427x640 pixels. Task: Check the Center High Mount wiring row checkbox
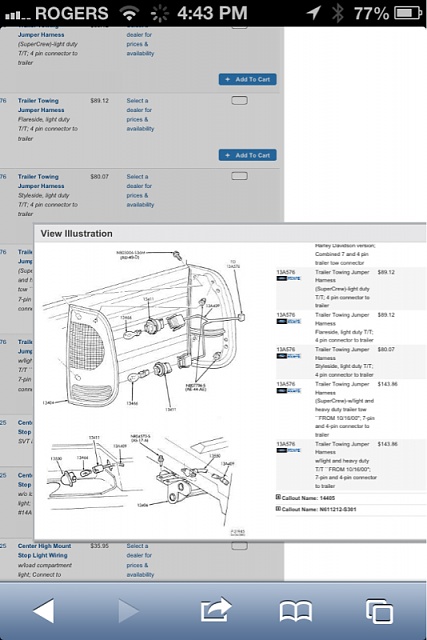[x=239, y=546]
